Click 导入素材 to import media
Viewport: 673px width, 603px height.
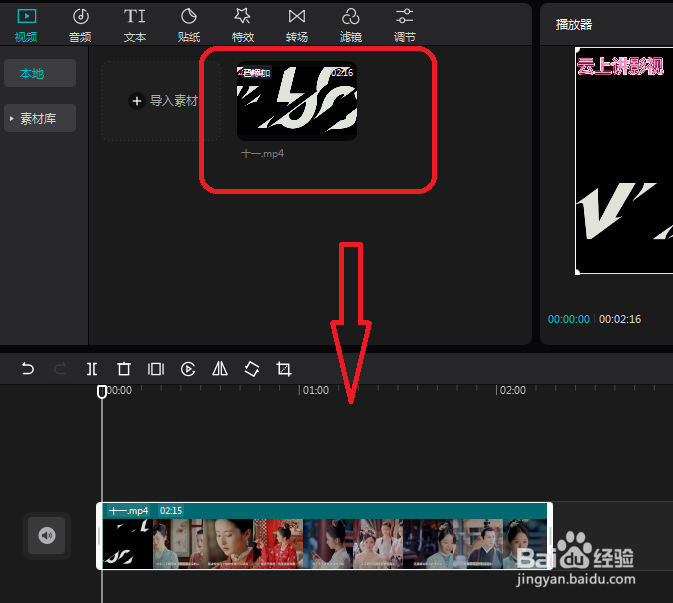(x=161, y=101)
